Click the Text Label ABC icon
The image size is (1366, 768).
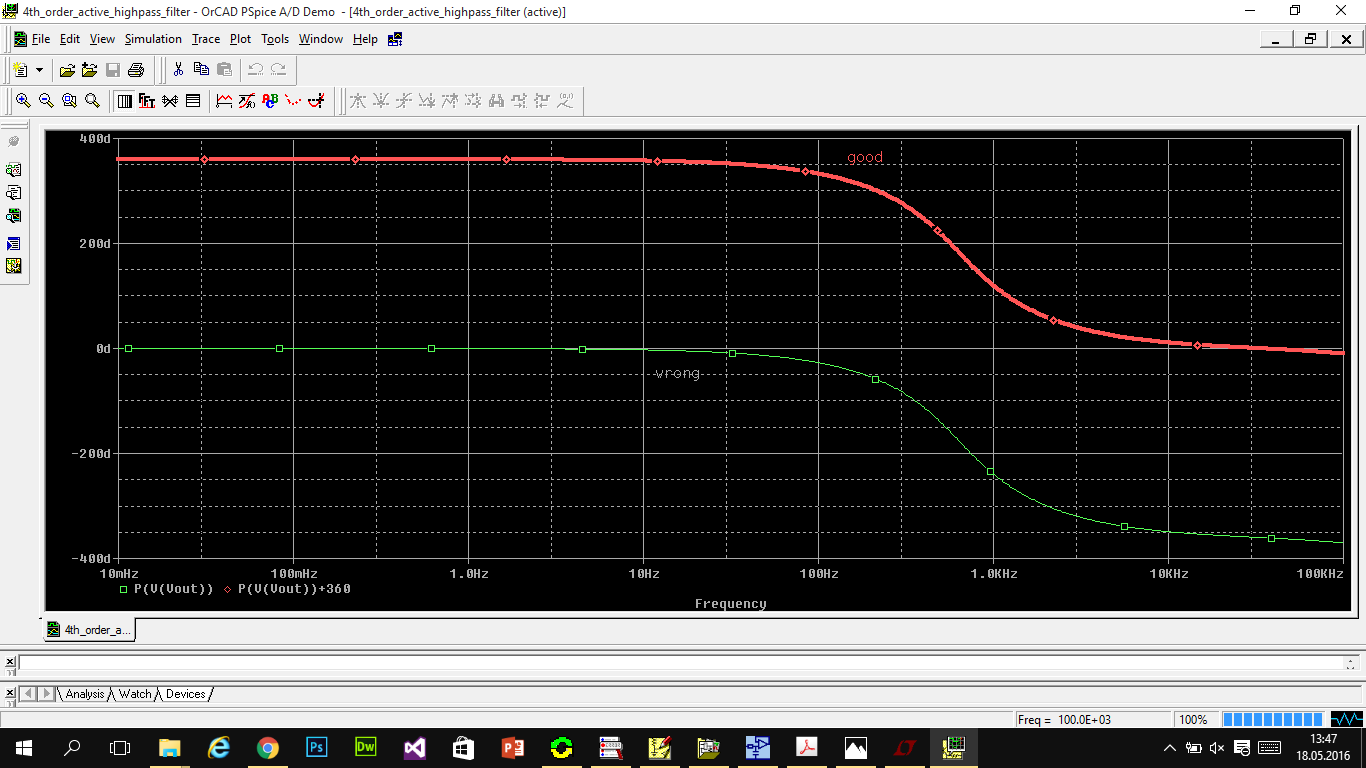click(270, 101)
